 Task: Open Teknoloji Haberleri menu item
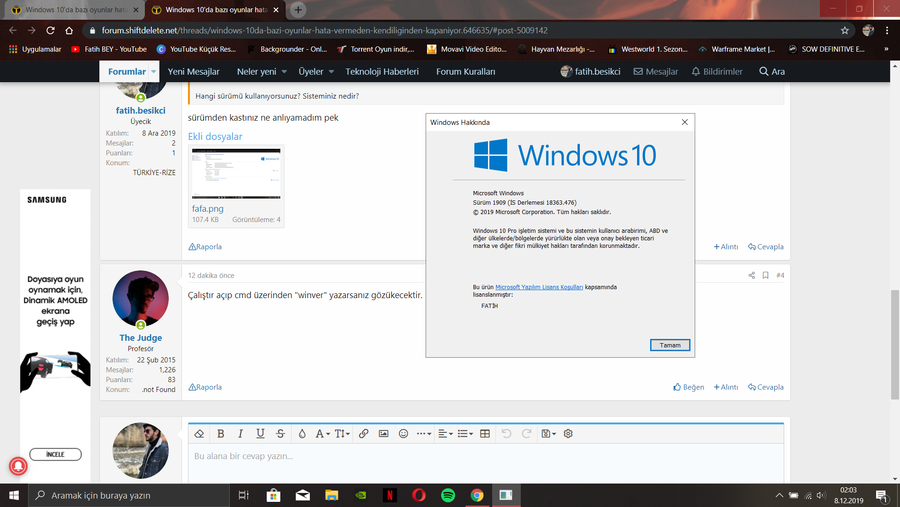382,72
